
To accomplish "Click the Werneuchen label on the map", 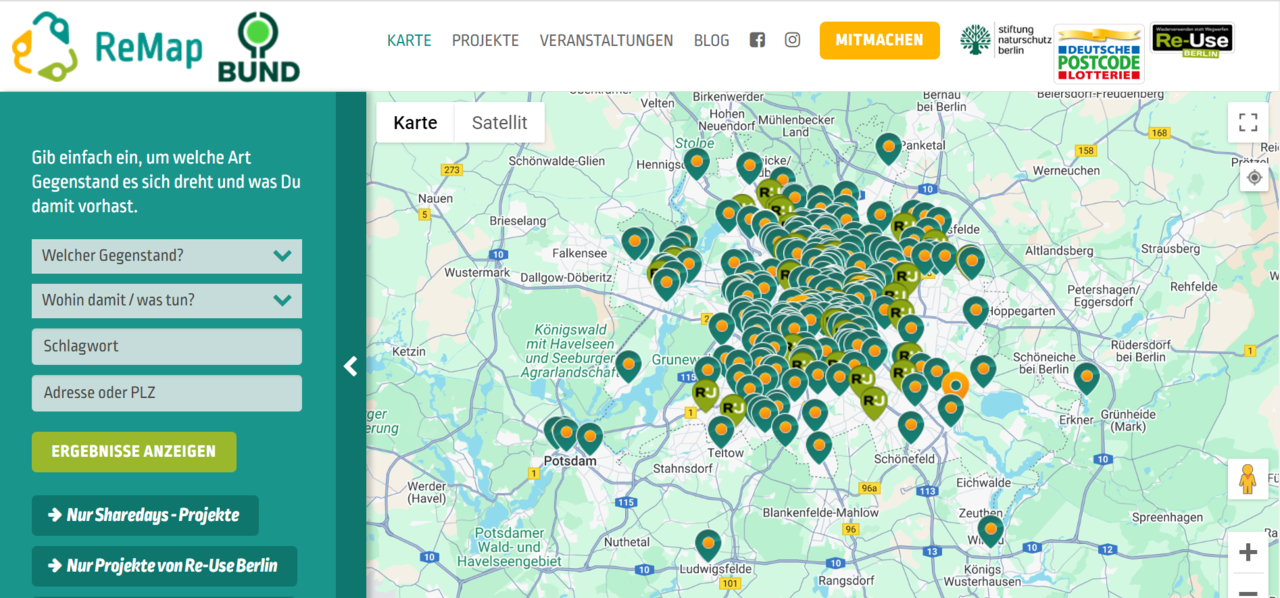I will click(x=1066, y=171).
